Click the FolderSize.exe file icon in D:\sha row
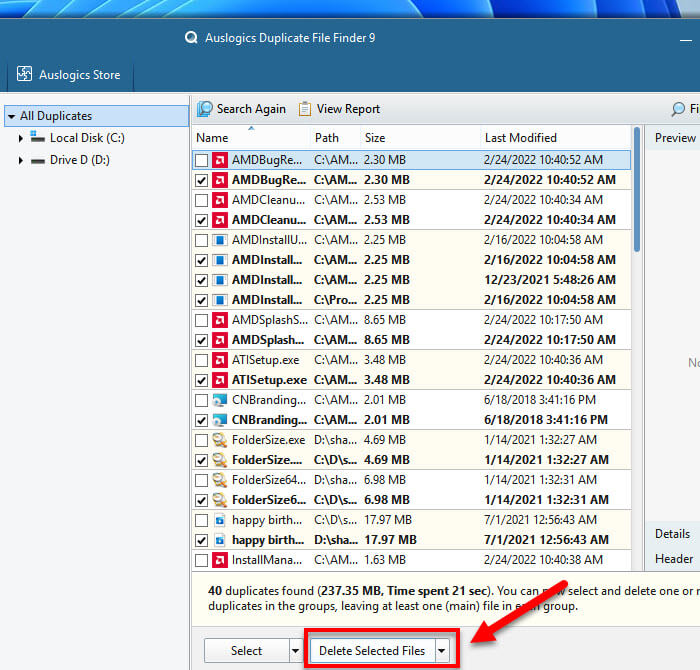This screenshot has width=700, height=670. (219, 440)
